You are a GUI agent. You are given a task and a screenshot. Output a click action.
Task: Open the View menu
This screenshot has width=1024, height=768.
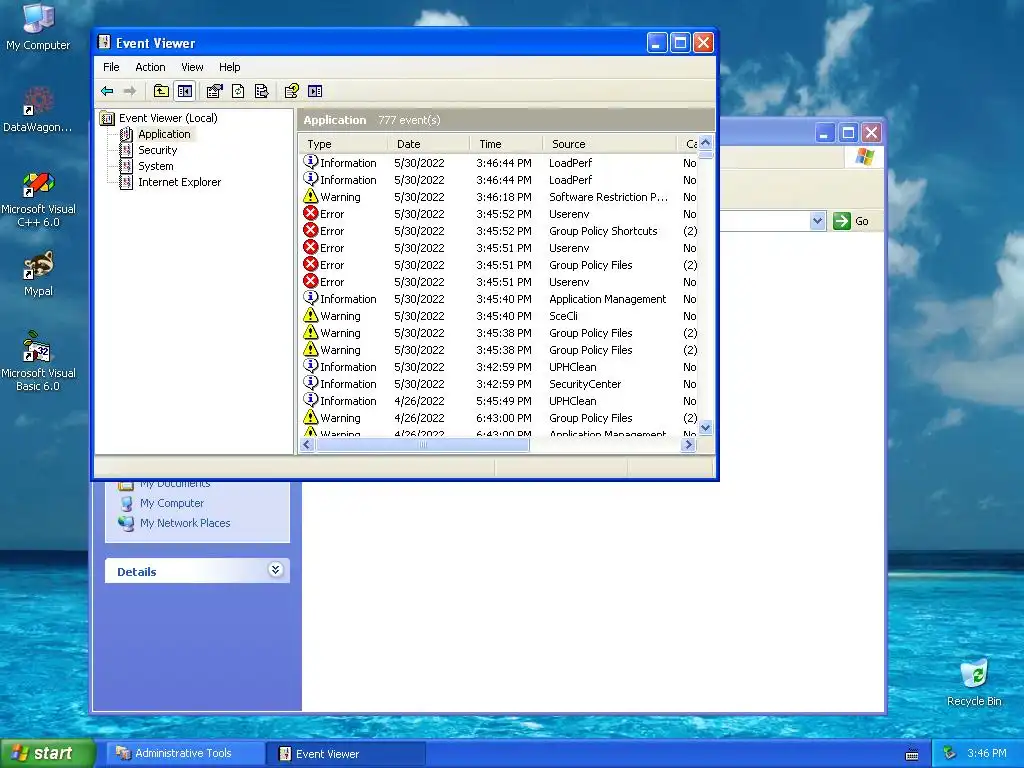[x=192, y=67]
